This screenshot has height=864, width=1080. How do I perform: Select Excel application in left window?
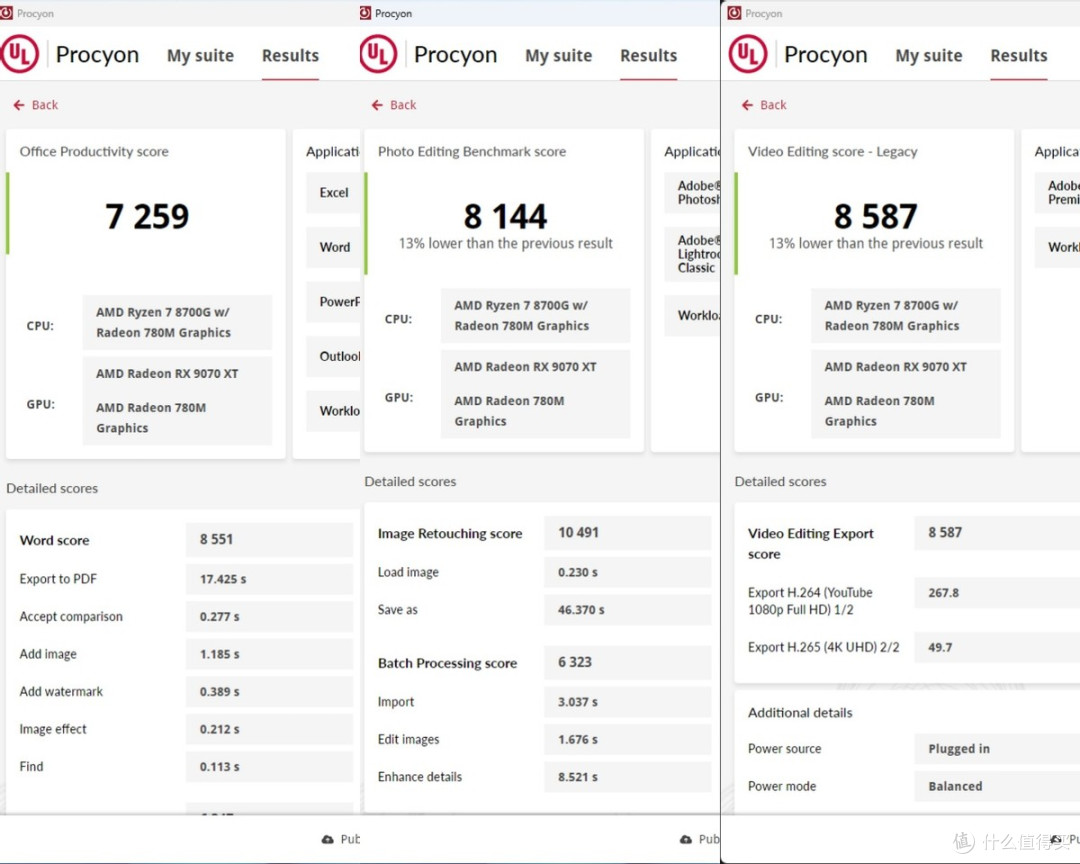333,192
